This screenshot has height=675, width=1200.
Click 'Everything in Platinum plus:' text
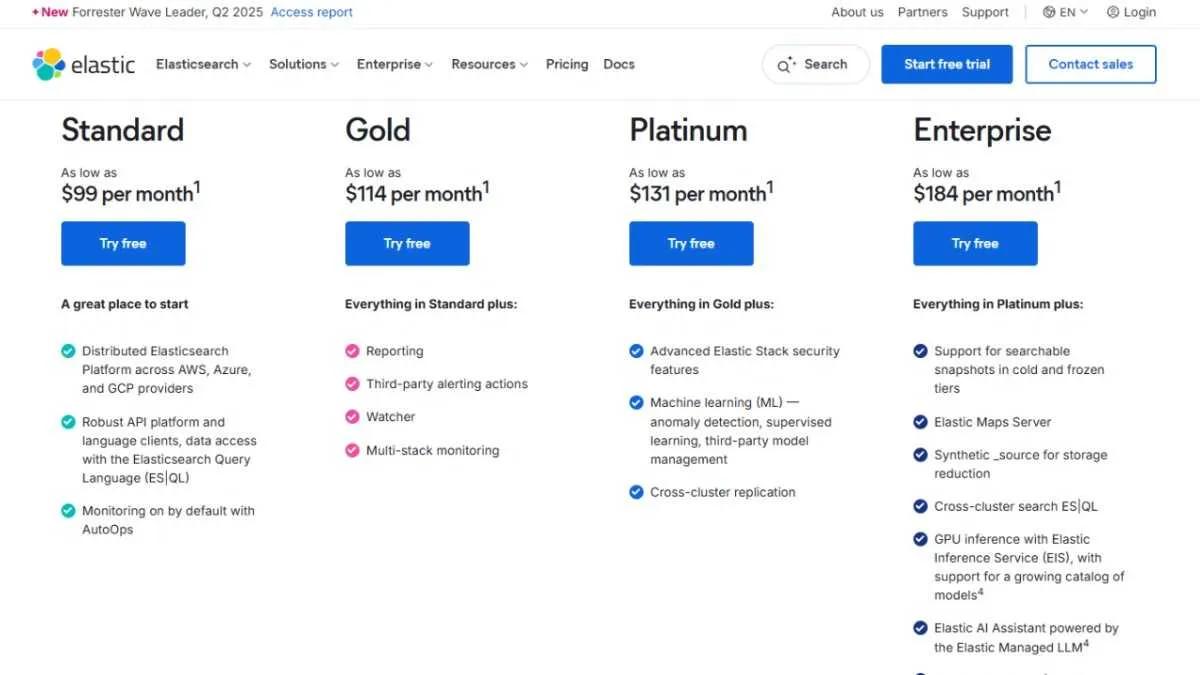click(998, 304)
